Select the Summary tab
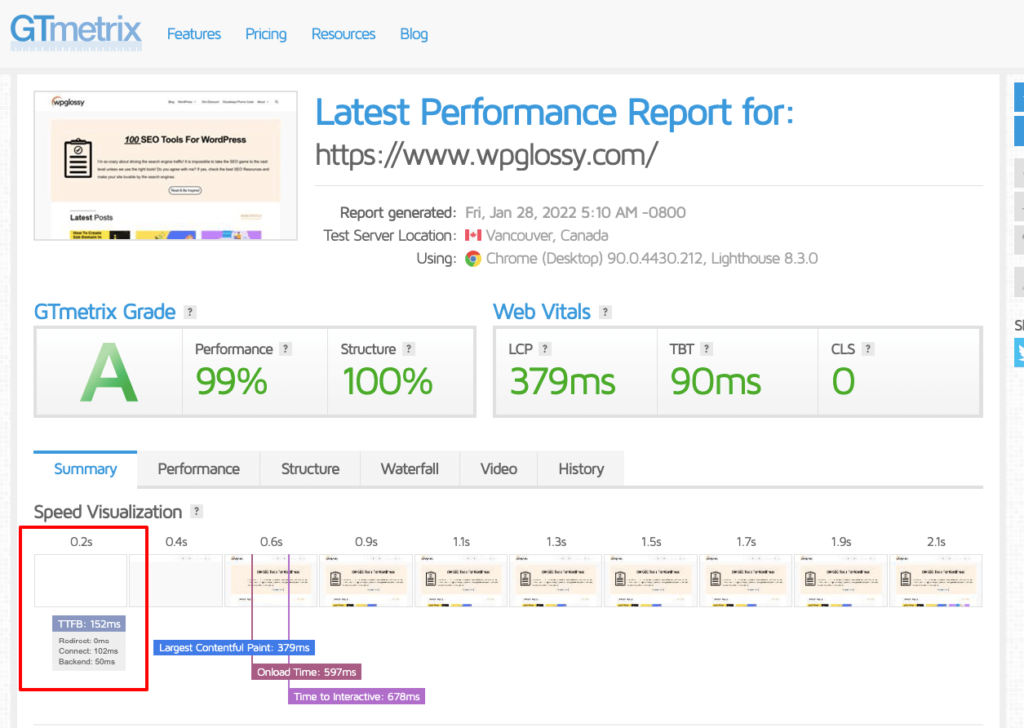Viewport: 1024px width, 728px height. coord(86,469)
